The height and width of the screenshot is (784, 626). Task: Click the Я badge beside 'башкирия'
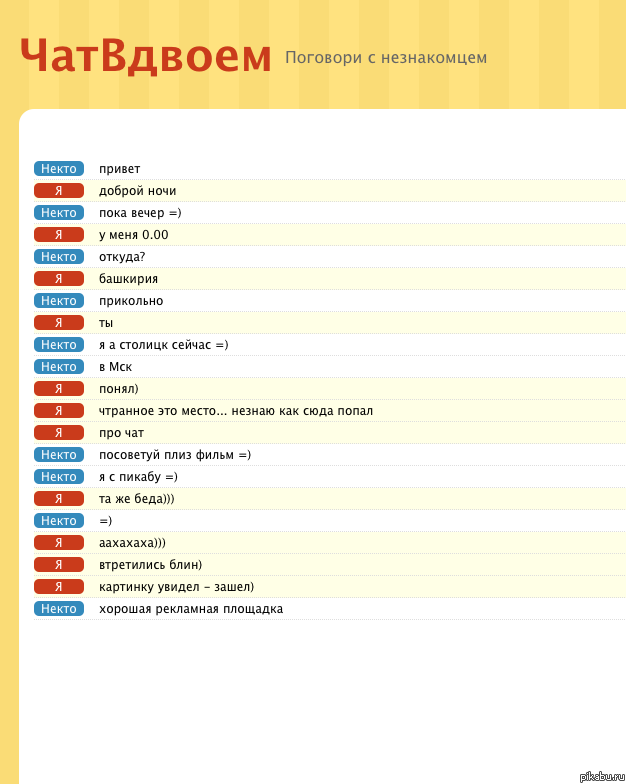click(x=59, y=279)
